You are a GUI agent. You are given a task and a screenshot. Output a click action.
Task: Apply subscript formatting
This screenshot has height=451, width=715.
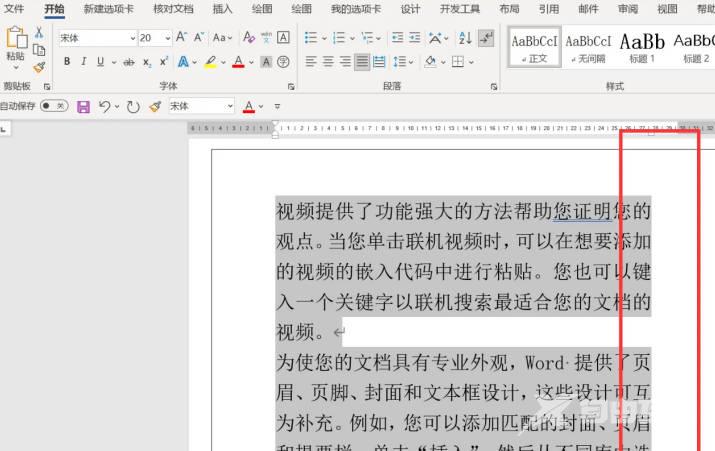147,62
